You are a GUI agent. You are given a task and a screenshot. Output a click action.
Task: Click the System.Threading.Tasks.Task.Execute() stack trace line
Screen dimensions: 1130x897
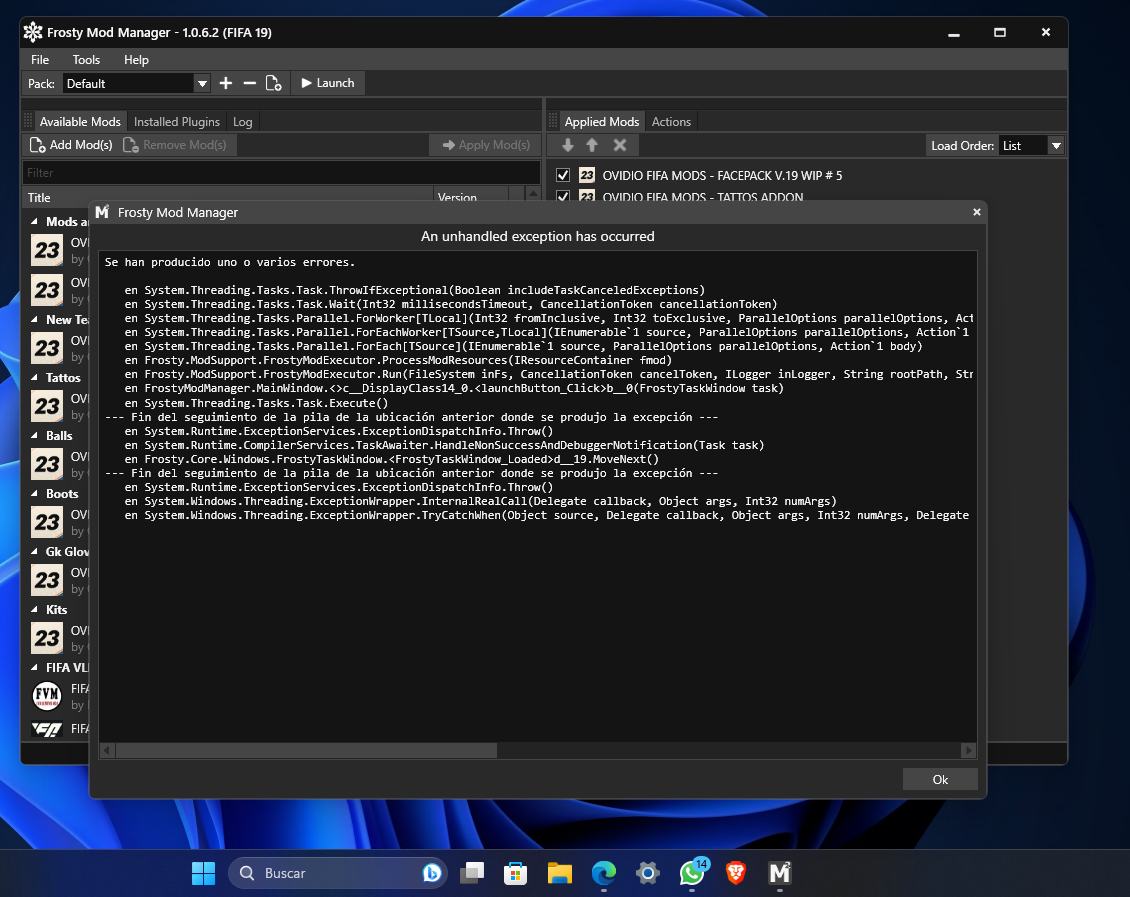tap(256, 403)
